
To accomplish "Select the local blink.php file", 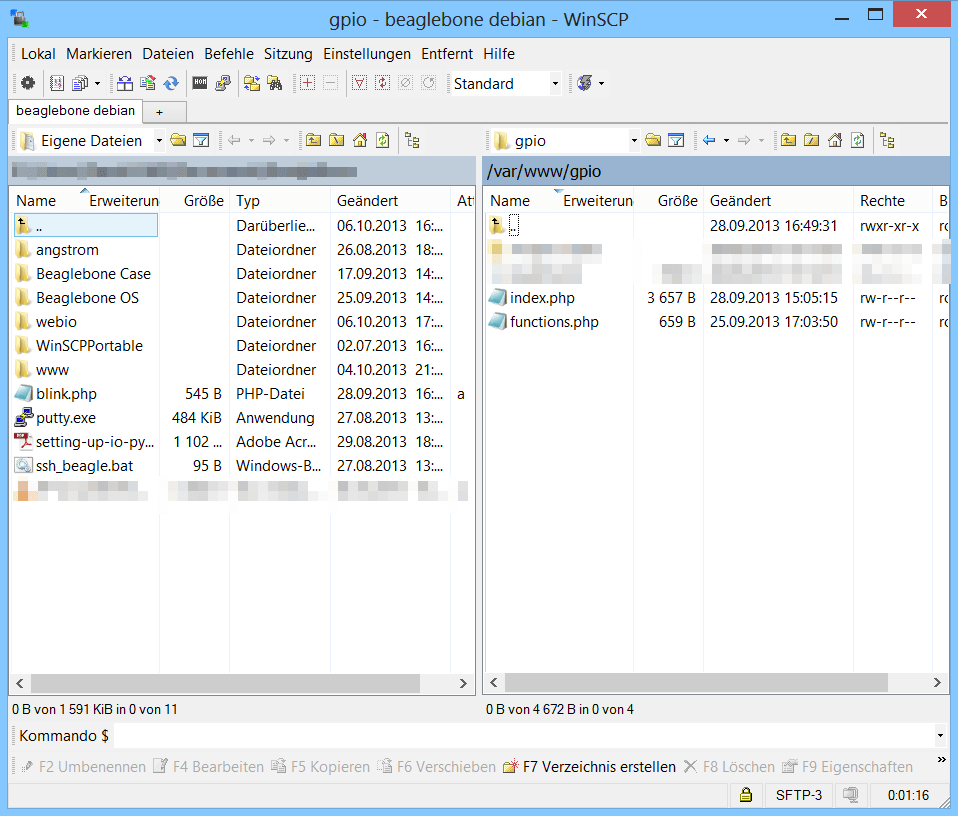I will [x=66, y=394].
